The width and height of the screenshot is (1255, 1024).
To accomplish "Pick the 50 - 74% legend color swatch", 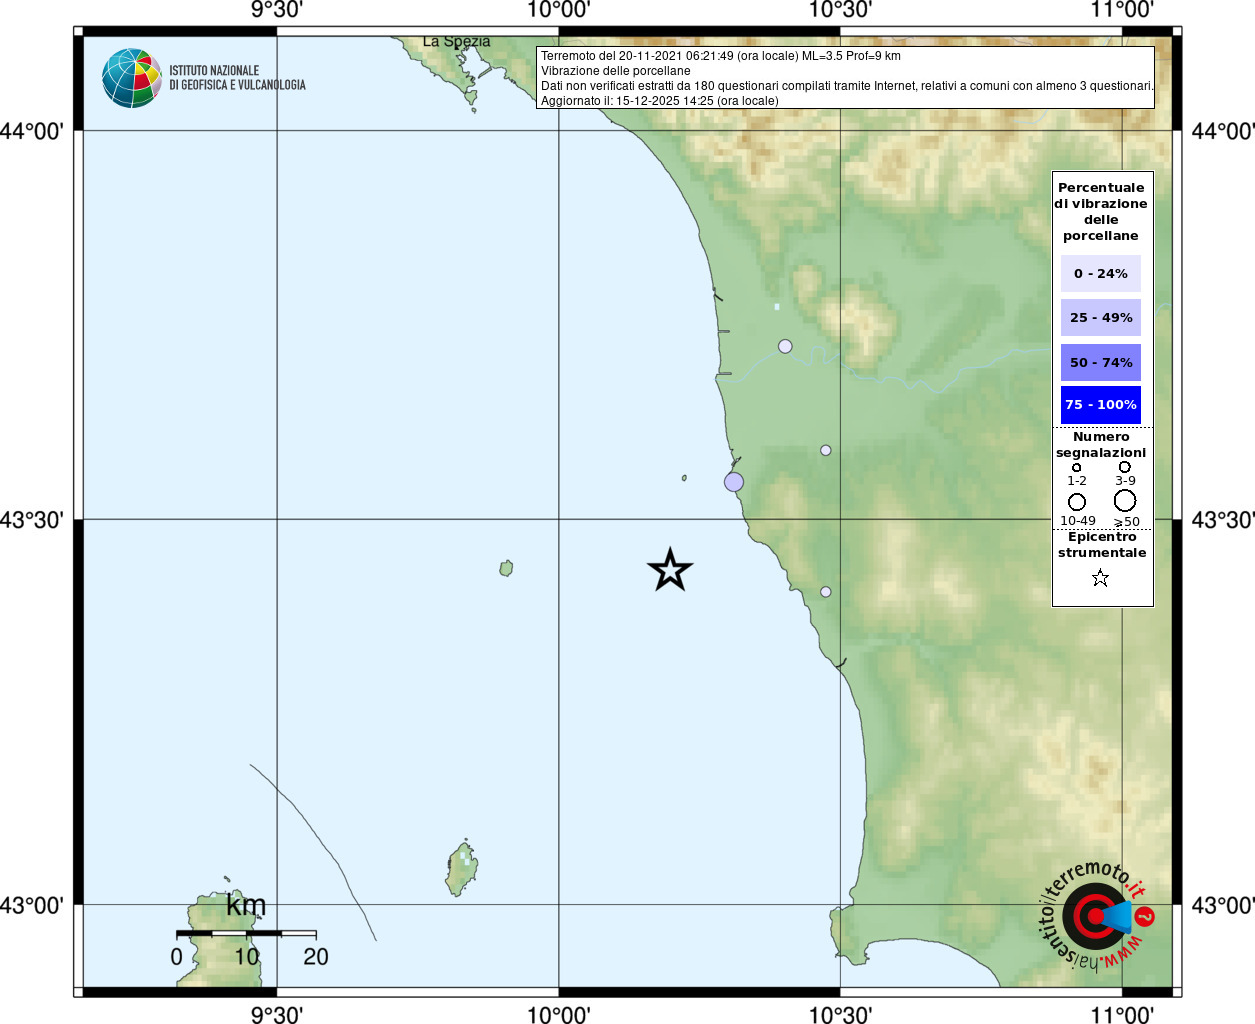I will pyautogui.click(x=1100, y=362).
